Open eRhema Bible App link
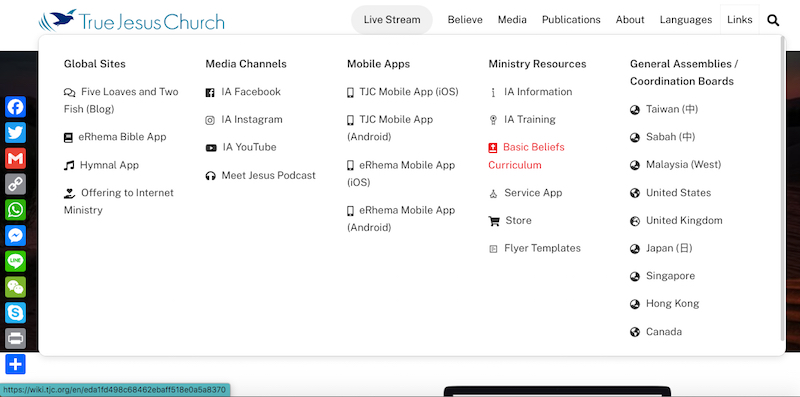This screenshot has height=397, width=800. pos(115,137)
